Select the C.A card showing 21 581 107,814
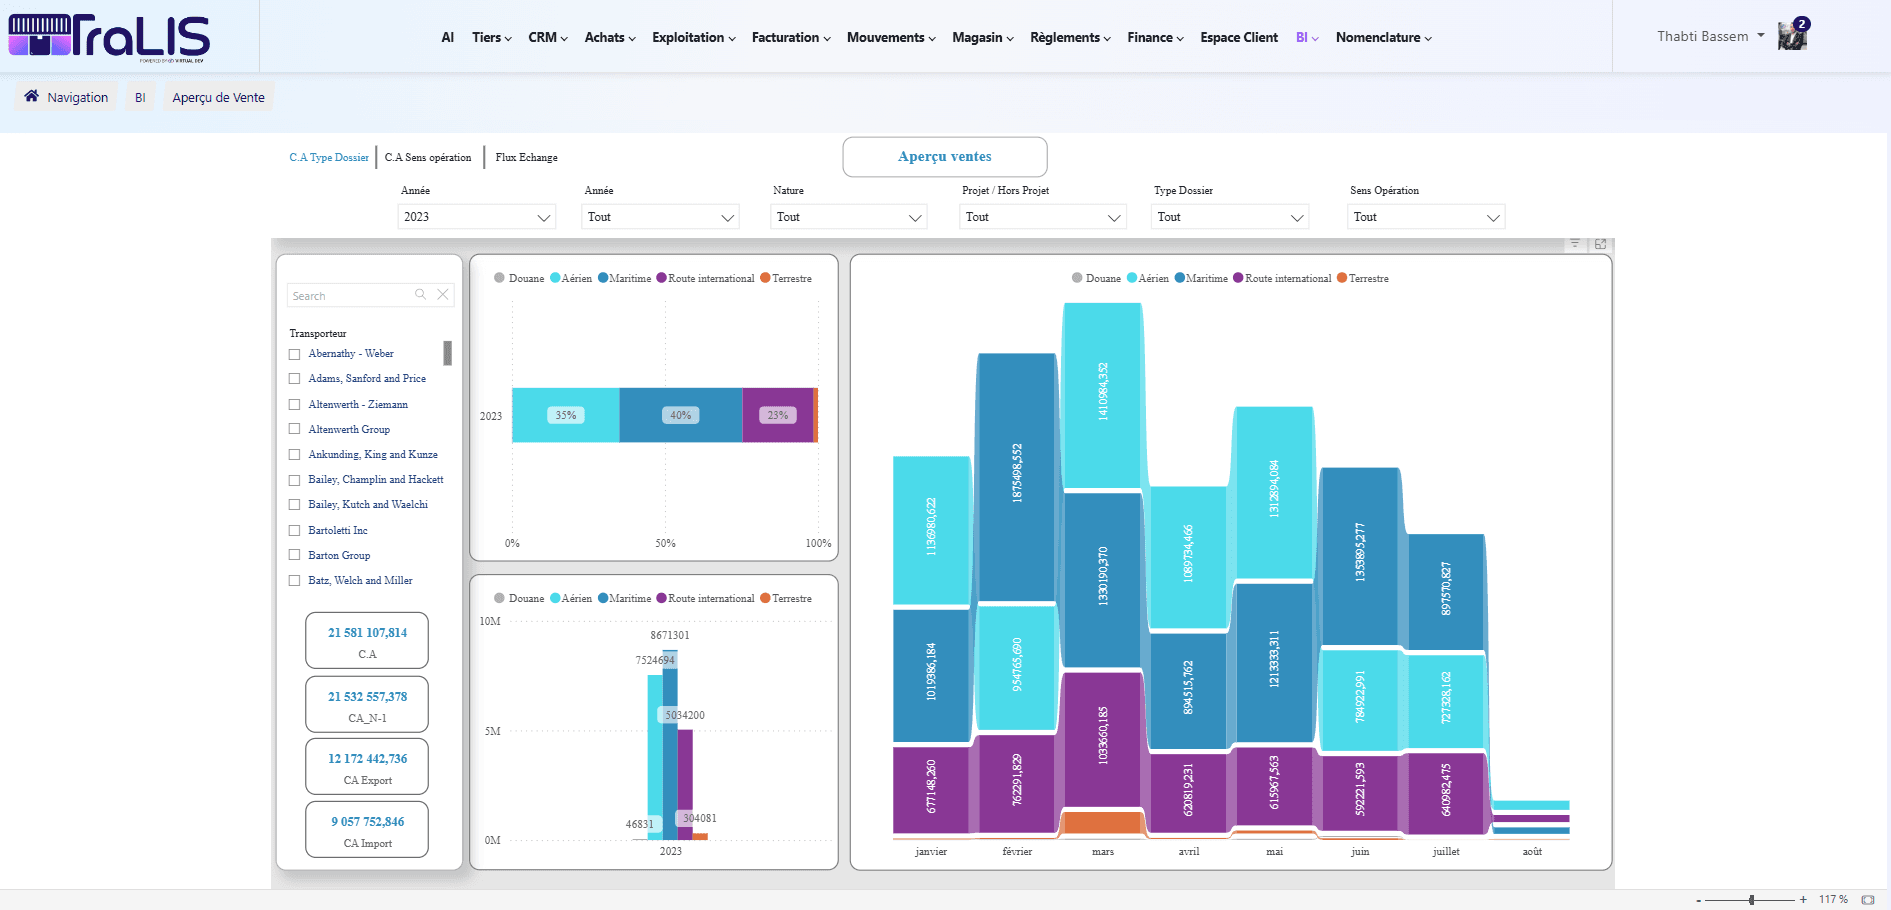 (x=367, y=640)
